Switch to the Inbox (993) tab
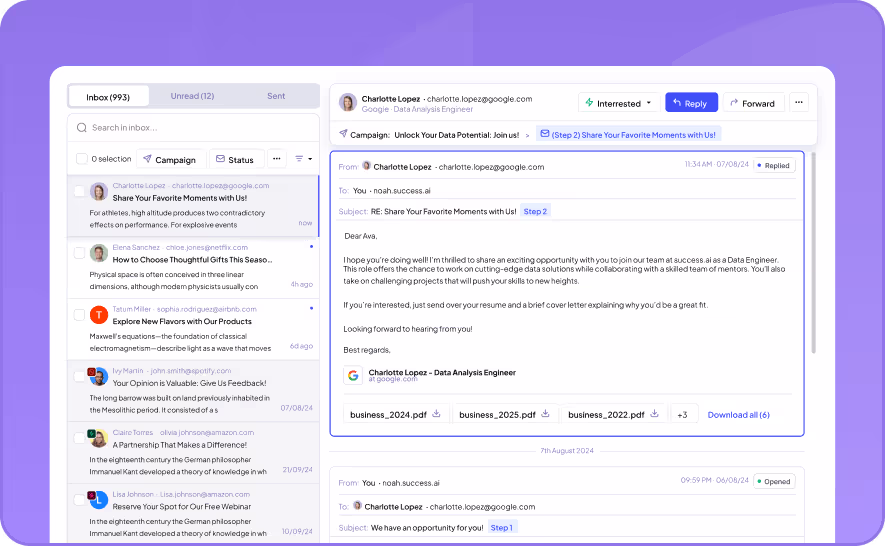Viewport: 885px width, 546px height. point(108,97)
